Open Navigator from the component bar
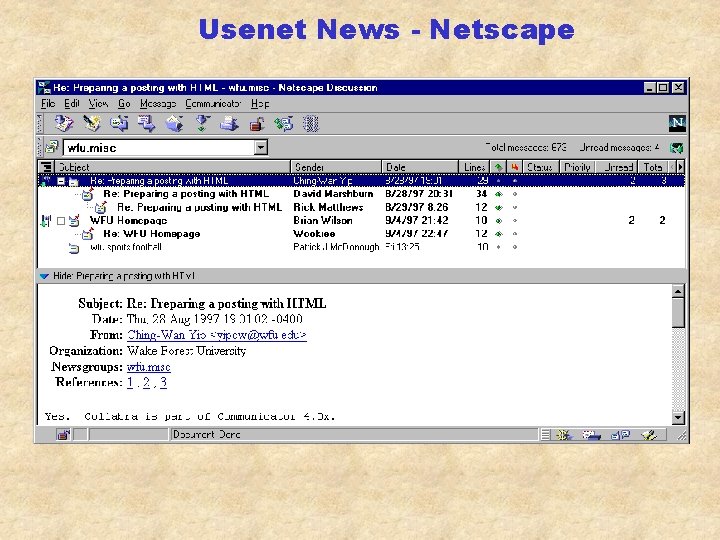This screenshot has width=720, height=540. pos(563,434)
